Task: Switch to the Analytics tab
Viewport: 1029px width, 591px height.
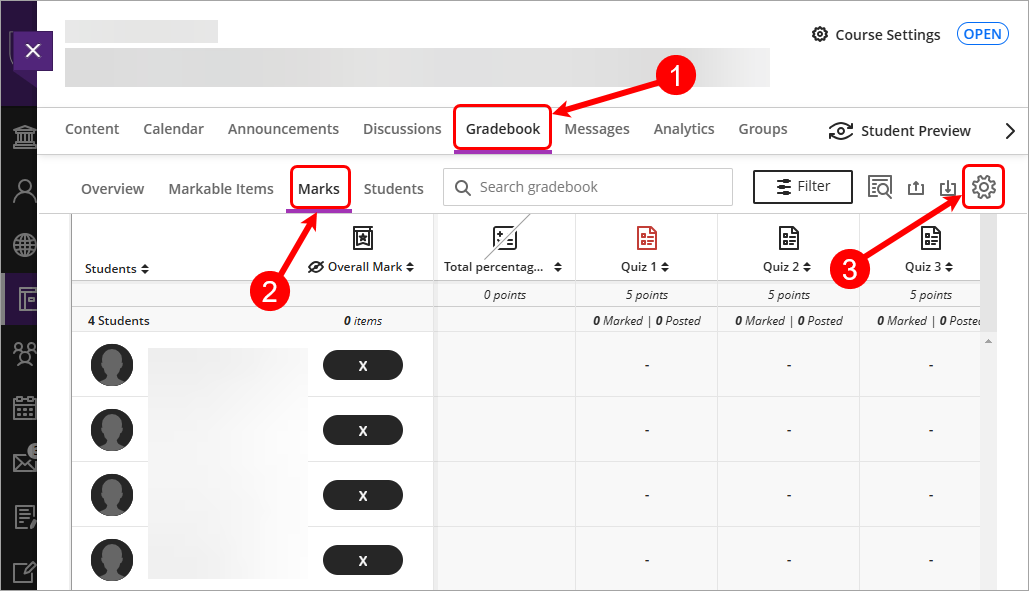Action: coord(684,128)
